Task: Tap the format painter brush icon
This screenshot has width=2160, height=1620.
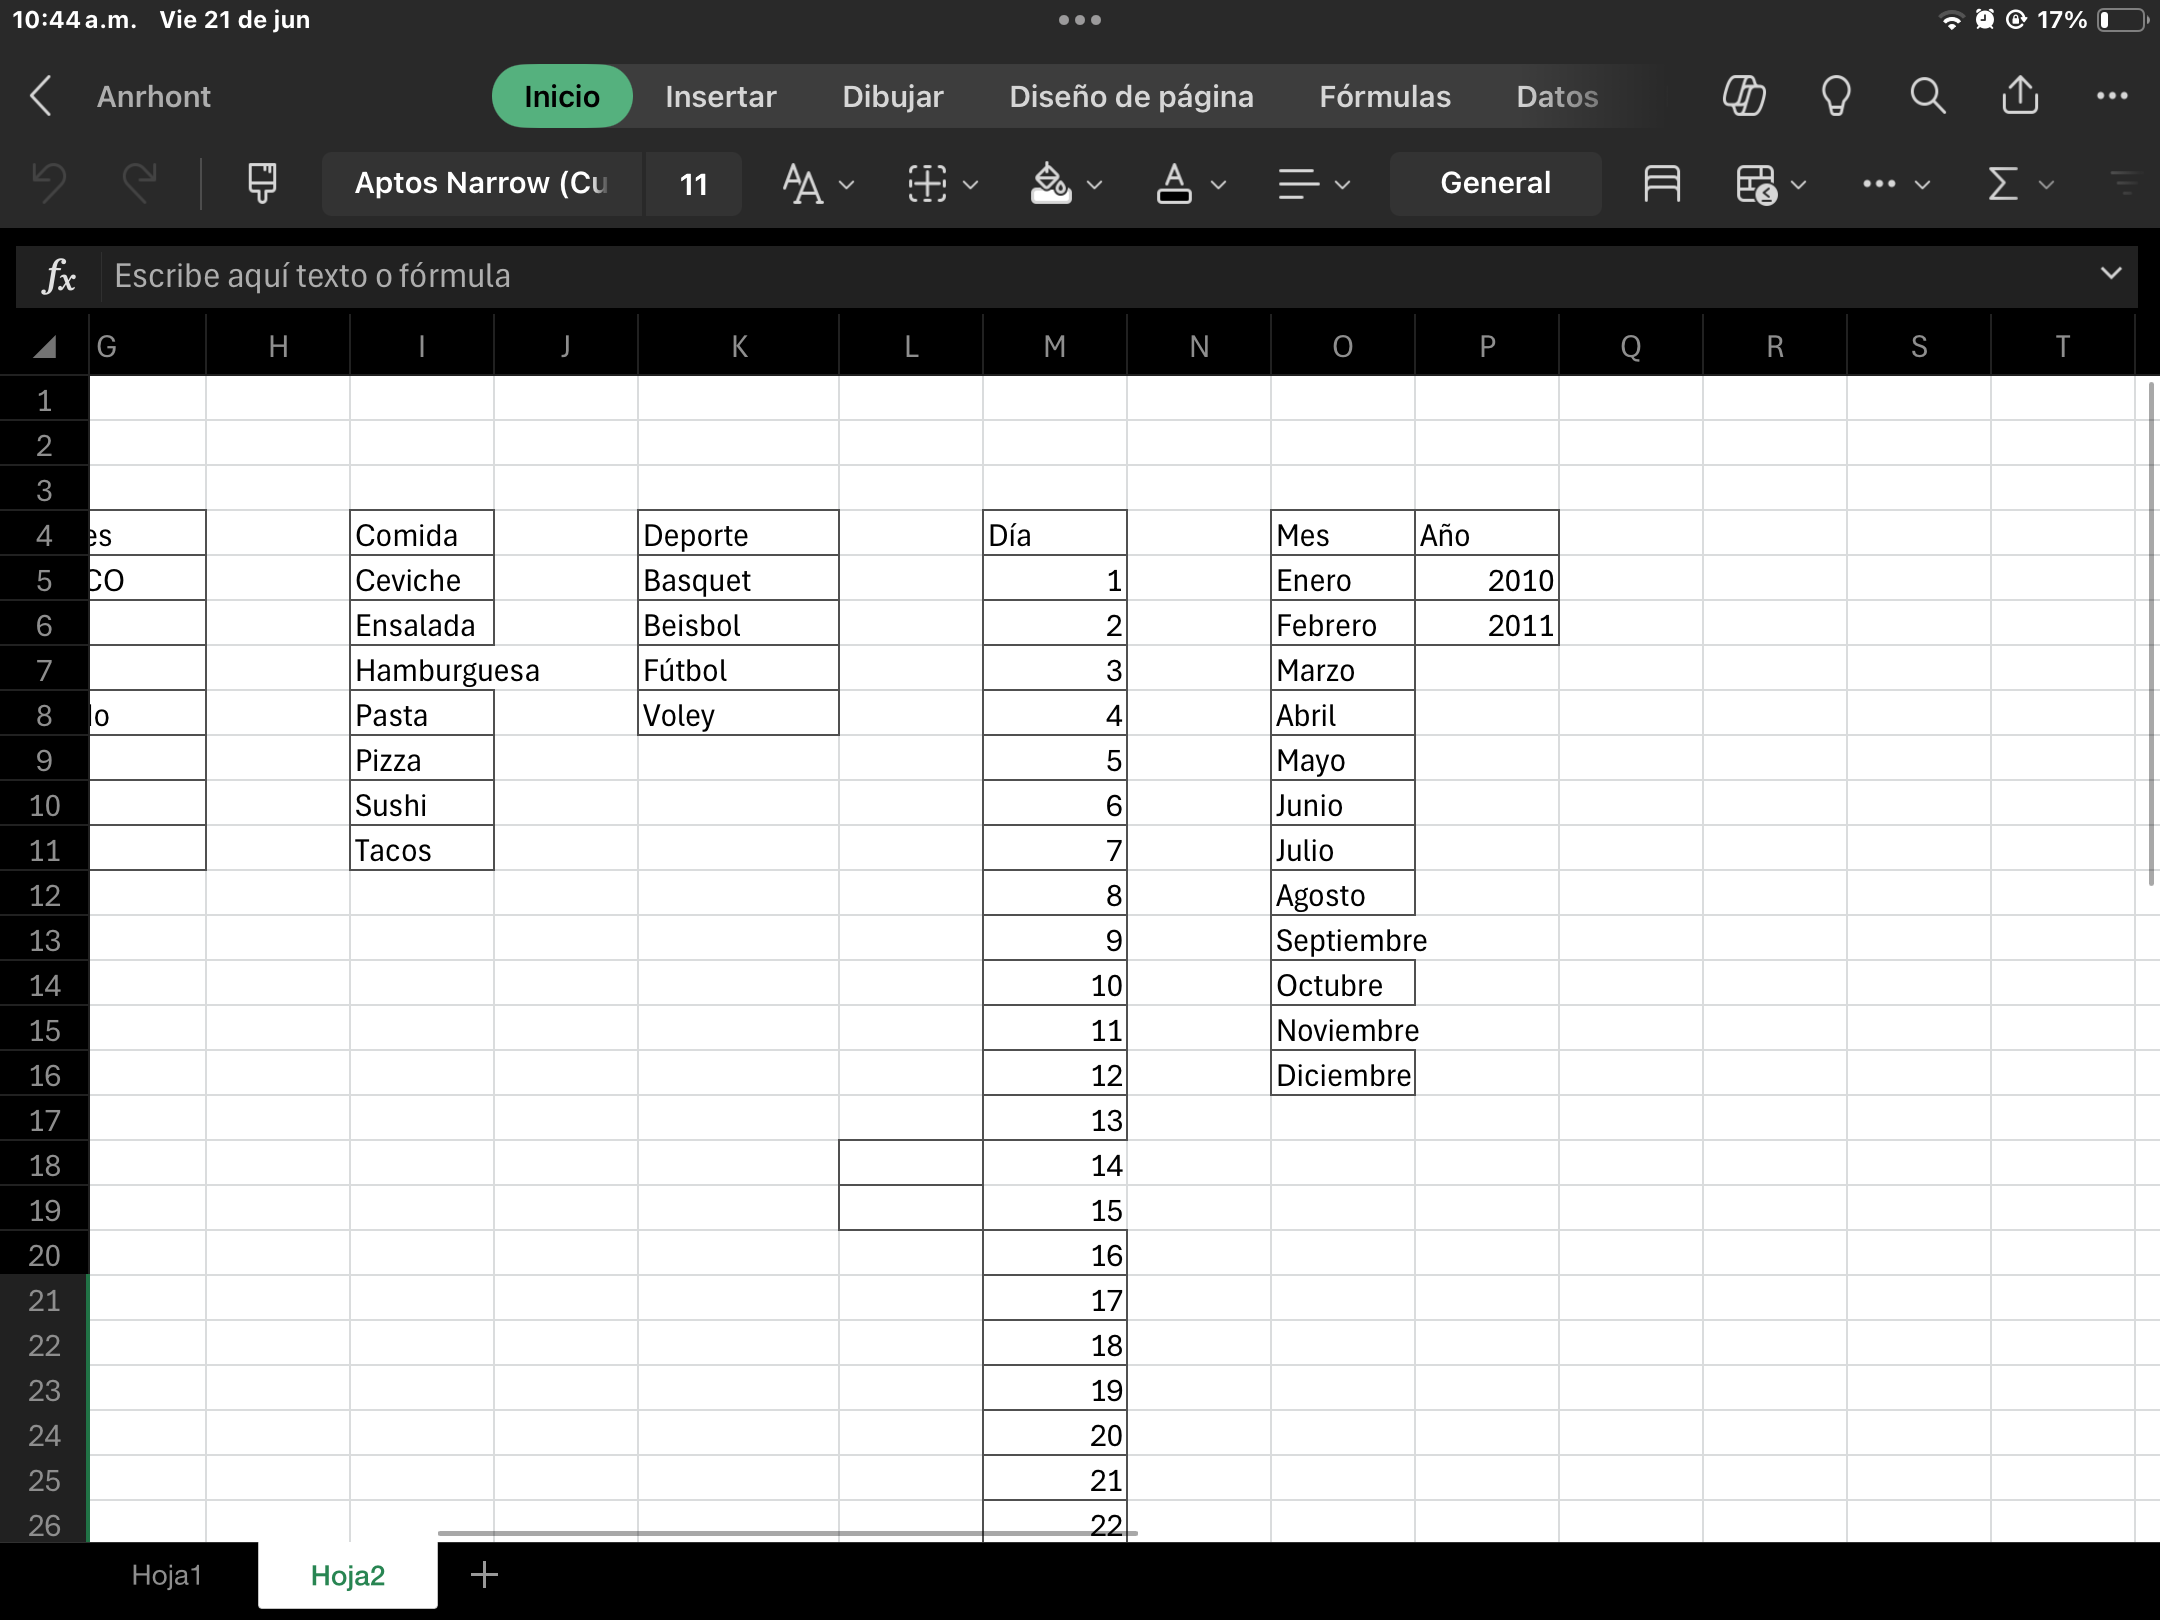Action: (262, 184)
